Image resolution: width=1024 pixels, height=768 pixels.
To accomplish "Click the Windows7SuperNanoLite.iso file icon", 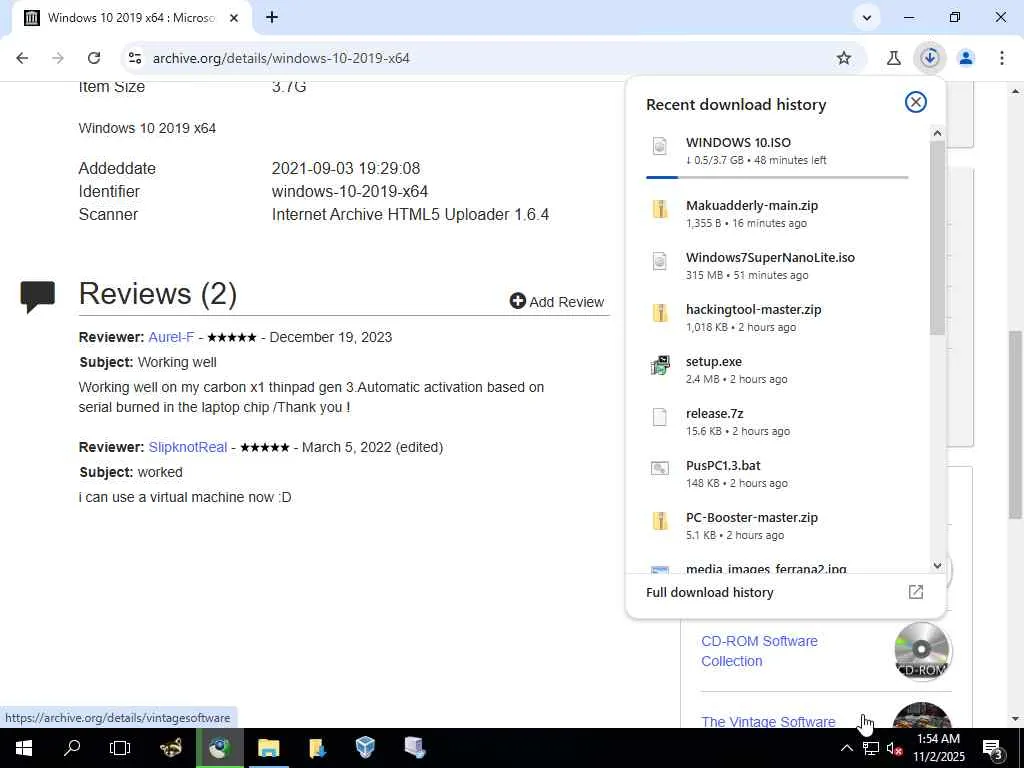I will tap(660, 261).
